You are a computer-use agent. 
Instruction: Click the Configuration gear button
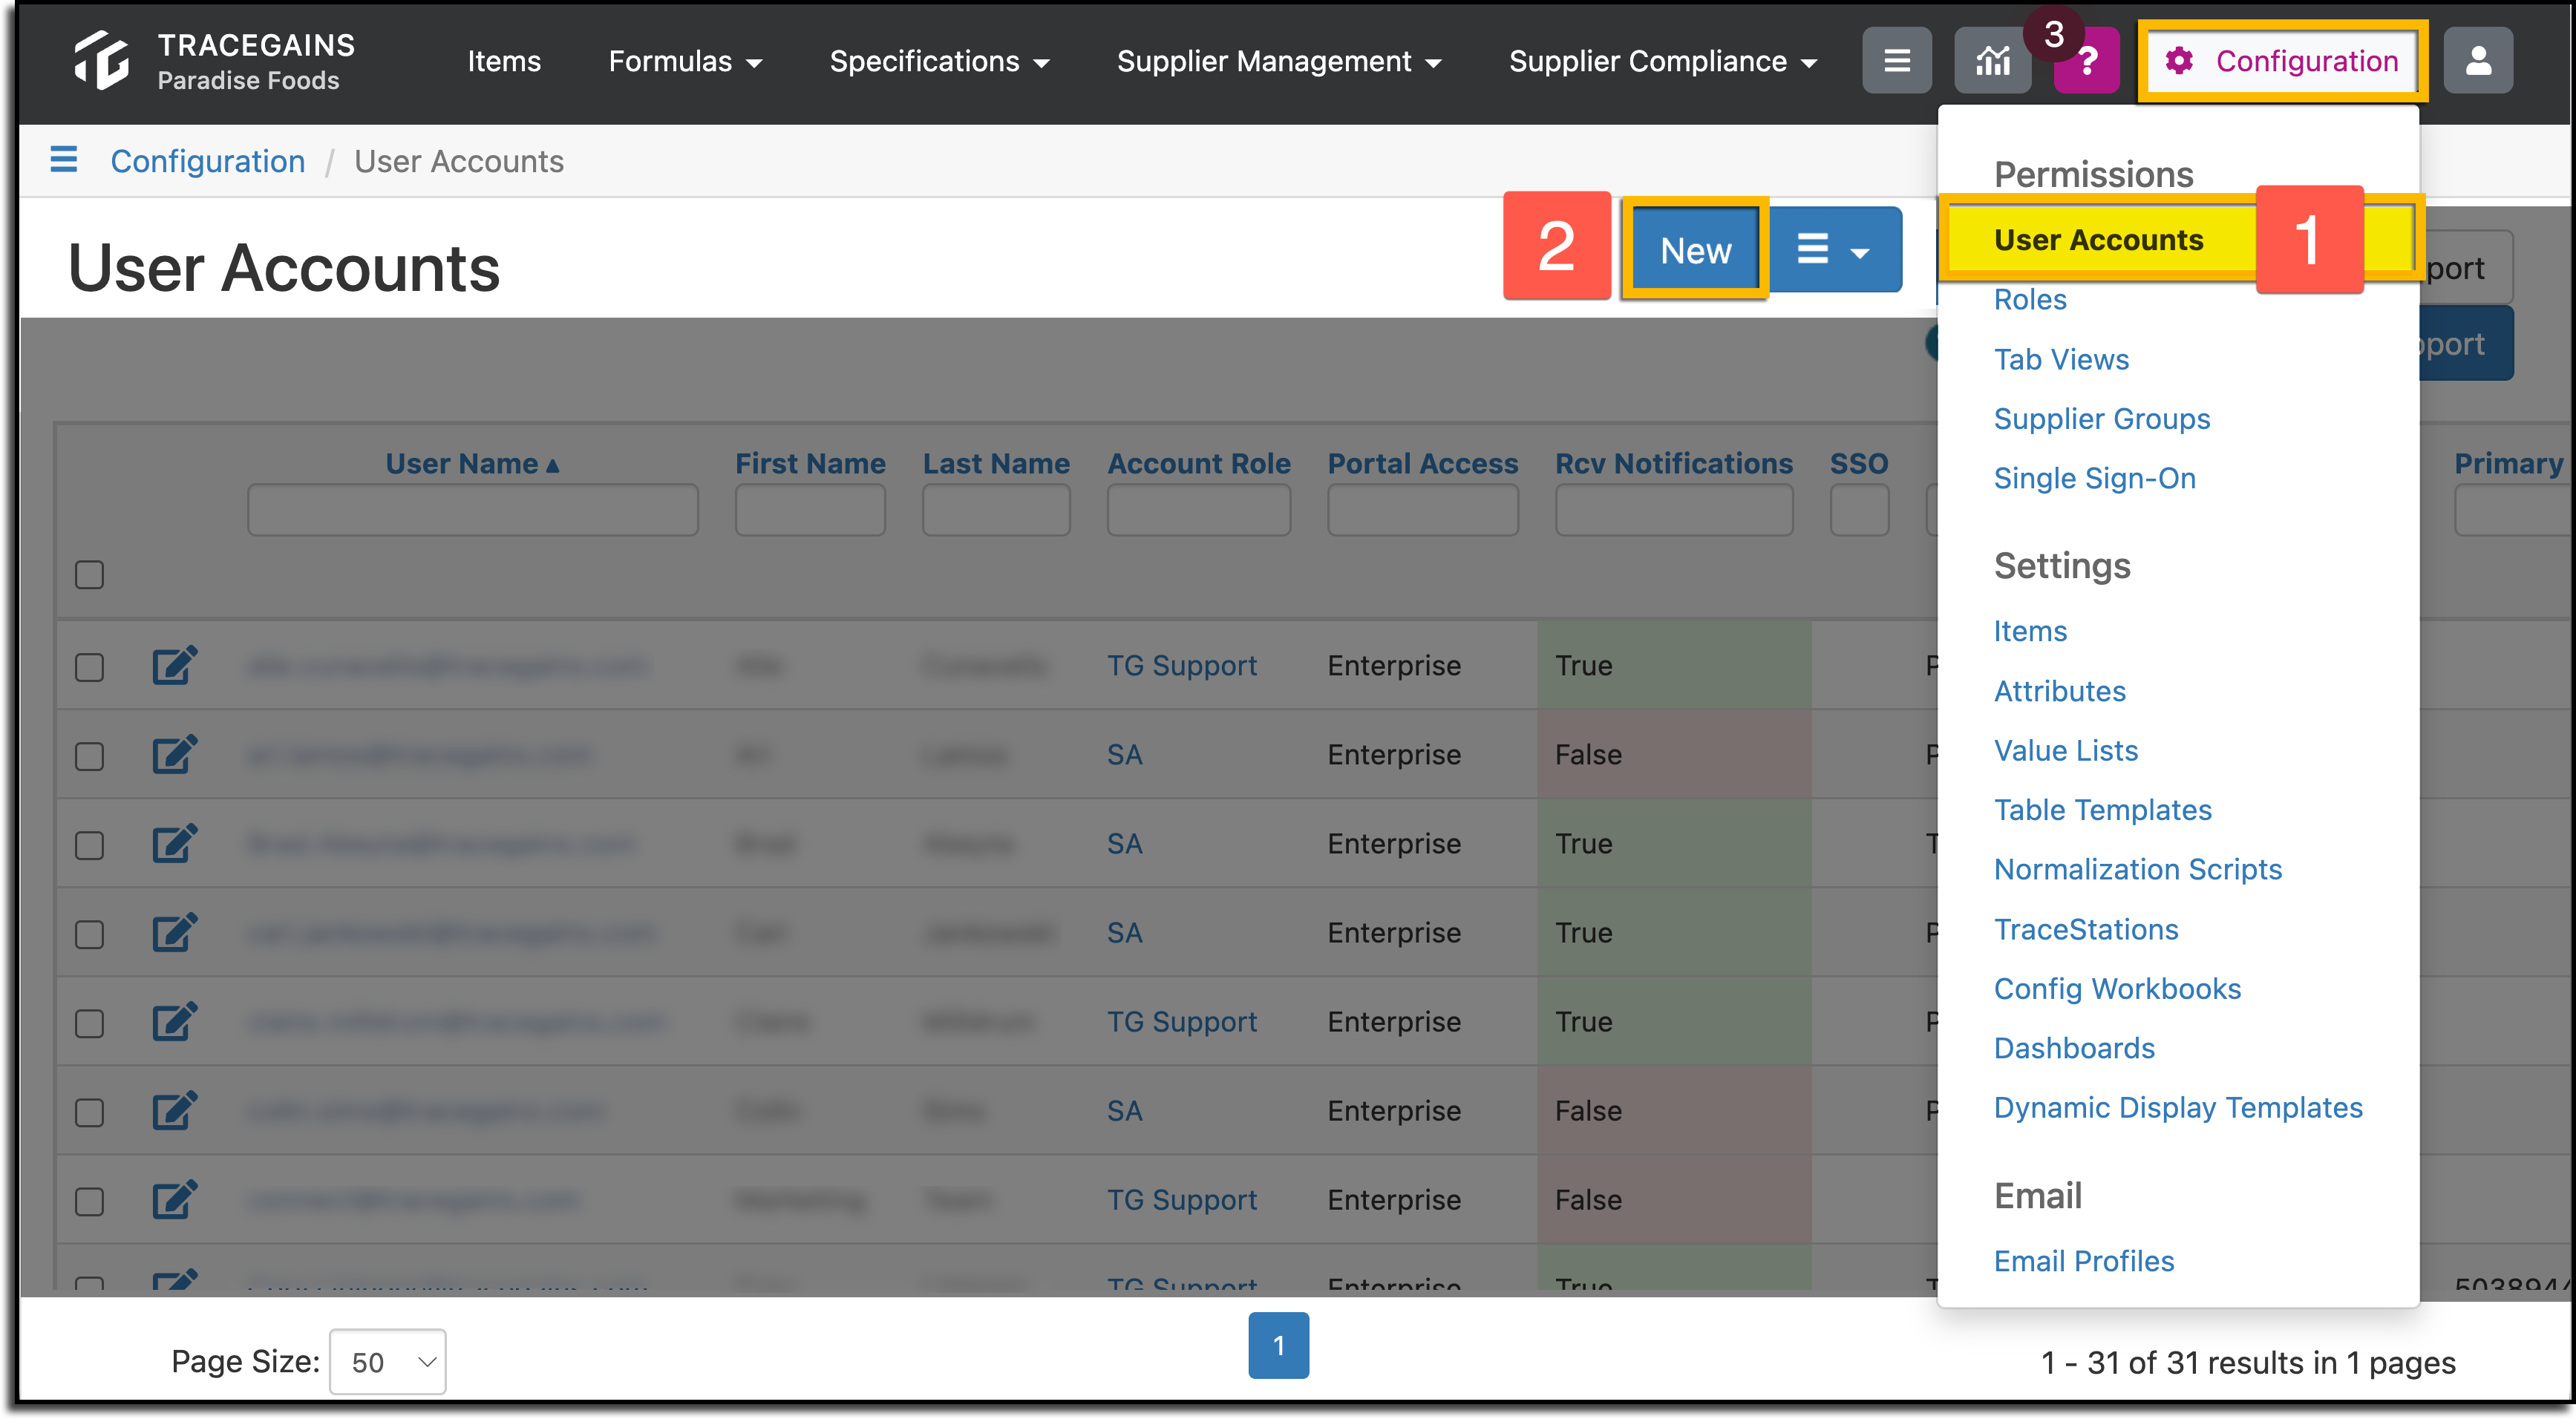pyautogui.click(x=2281, y=61)
